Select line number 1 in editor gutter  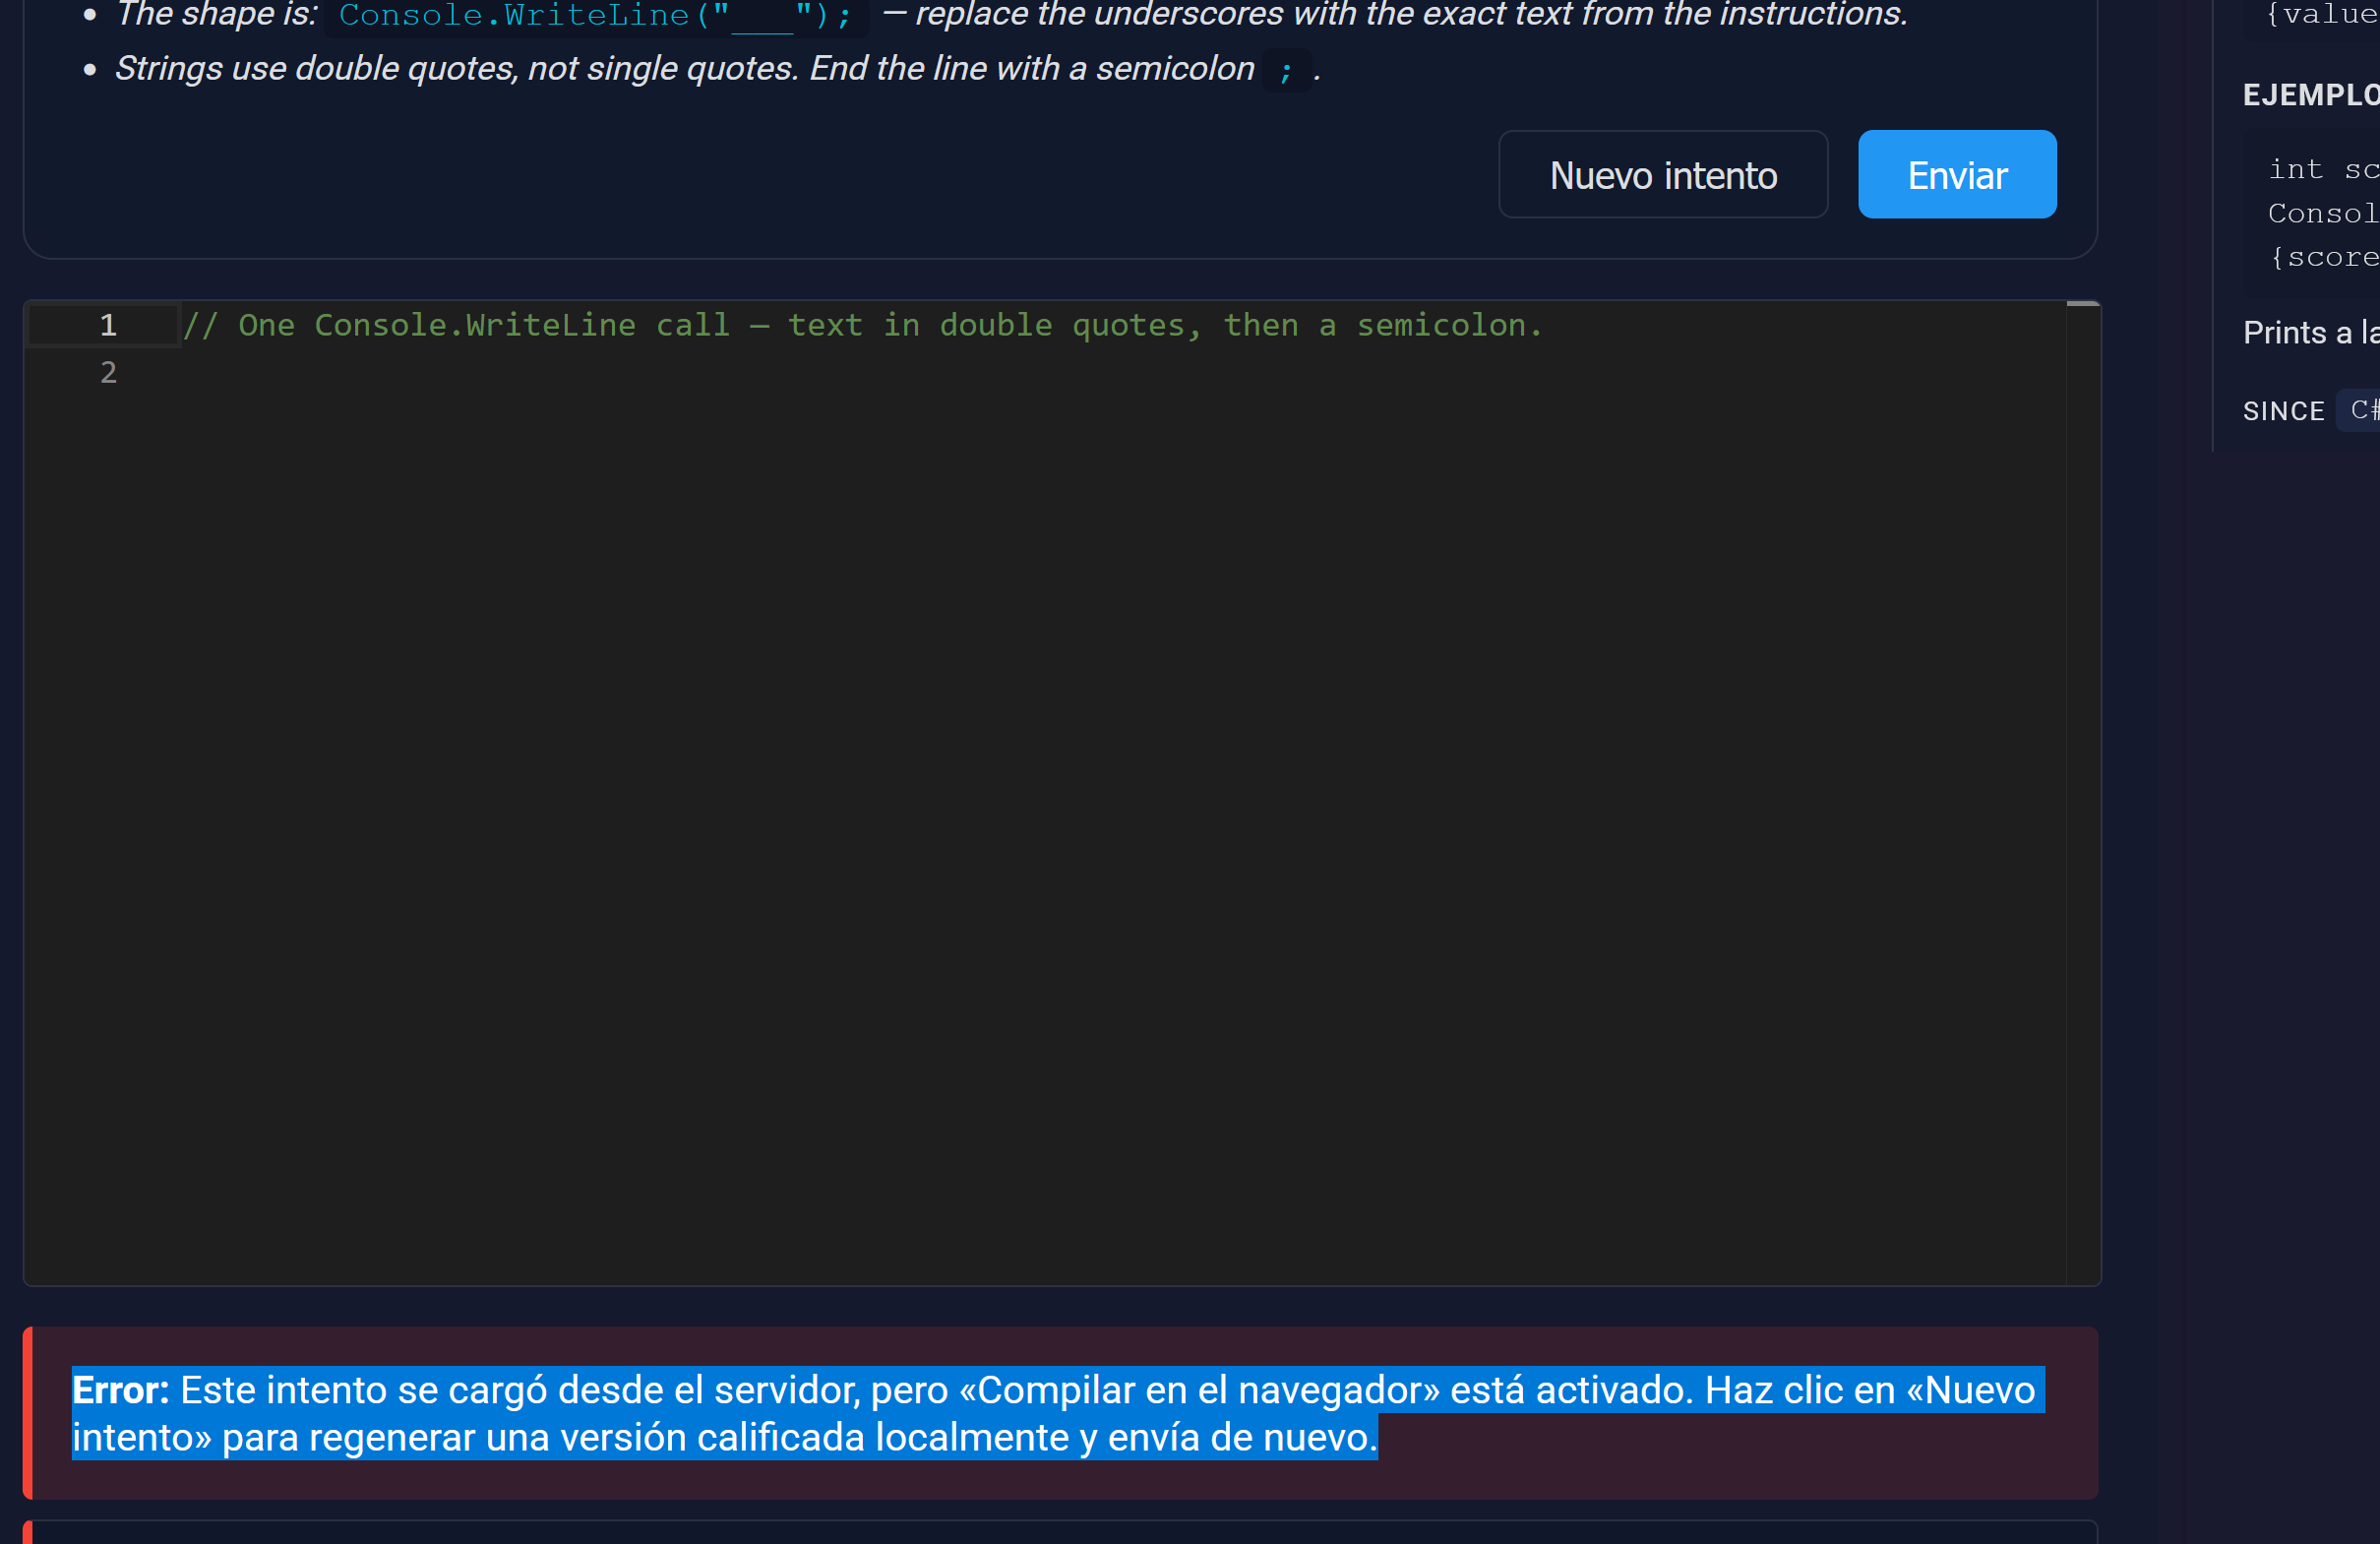pos(108,326)
